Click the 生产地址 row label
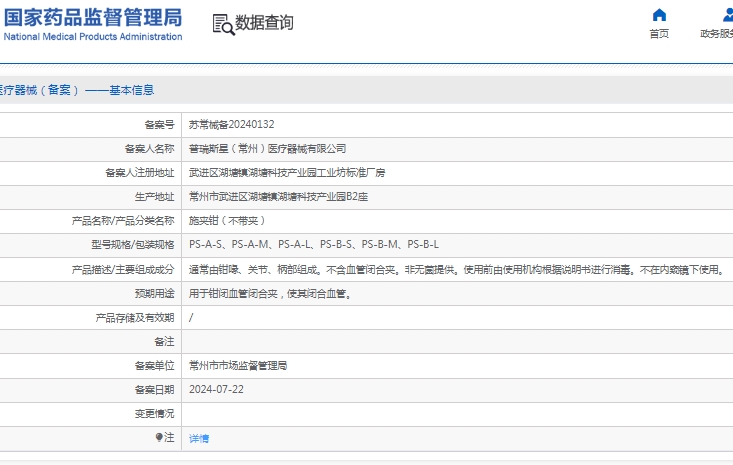The image size is (733, 465). click(155, 197)
